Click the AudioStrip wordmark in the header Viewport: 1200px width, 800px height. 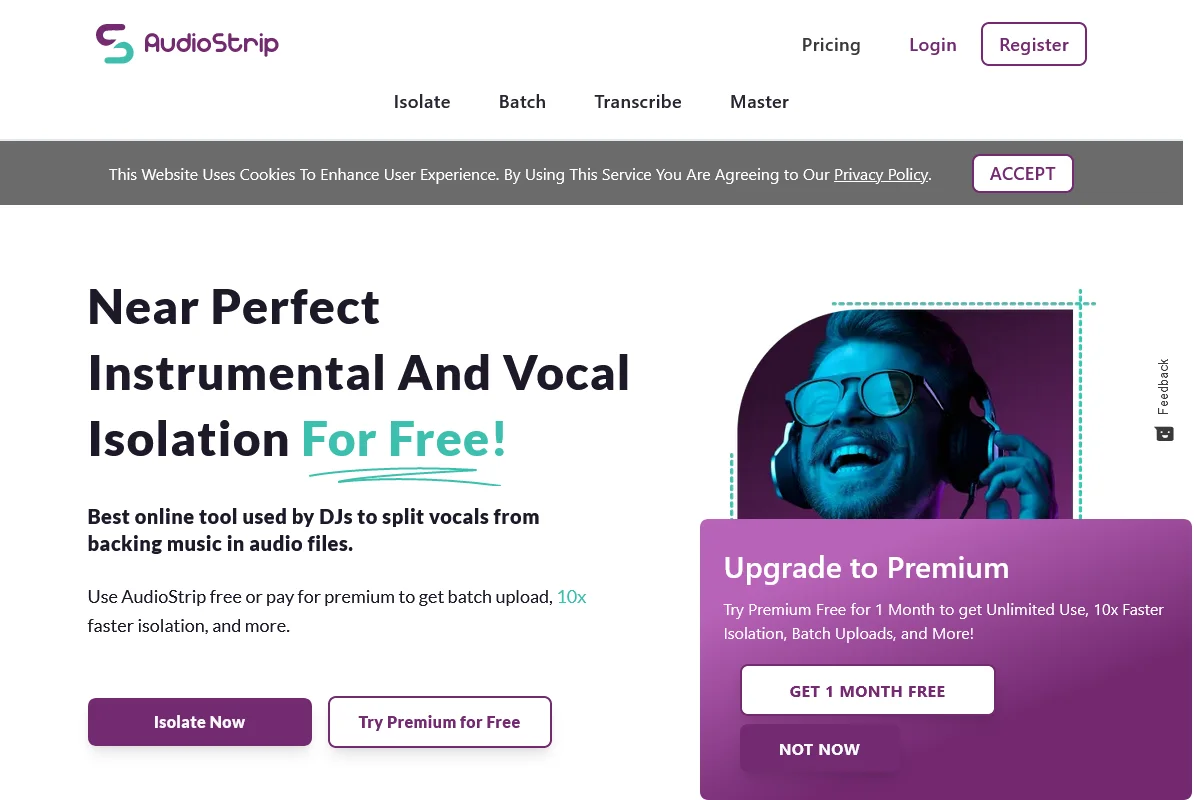pos(211,43)
